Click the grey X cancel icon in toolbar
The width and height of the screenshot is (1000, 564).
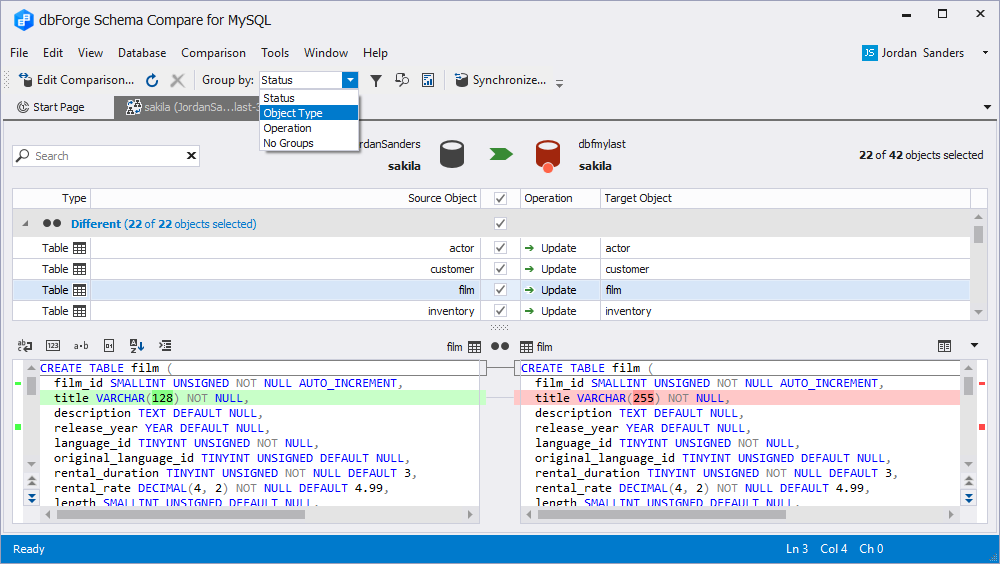point(177,80)
